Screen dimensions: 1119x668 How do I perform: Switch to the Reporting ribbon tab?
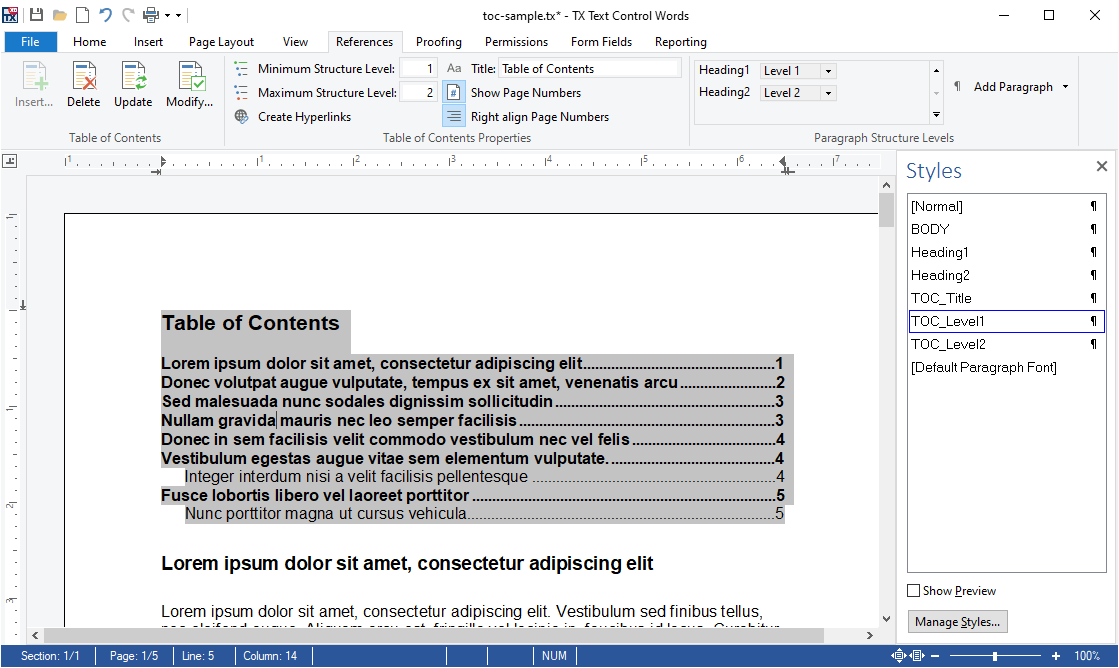coord(680,42)
